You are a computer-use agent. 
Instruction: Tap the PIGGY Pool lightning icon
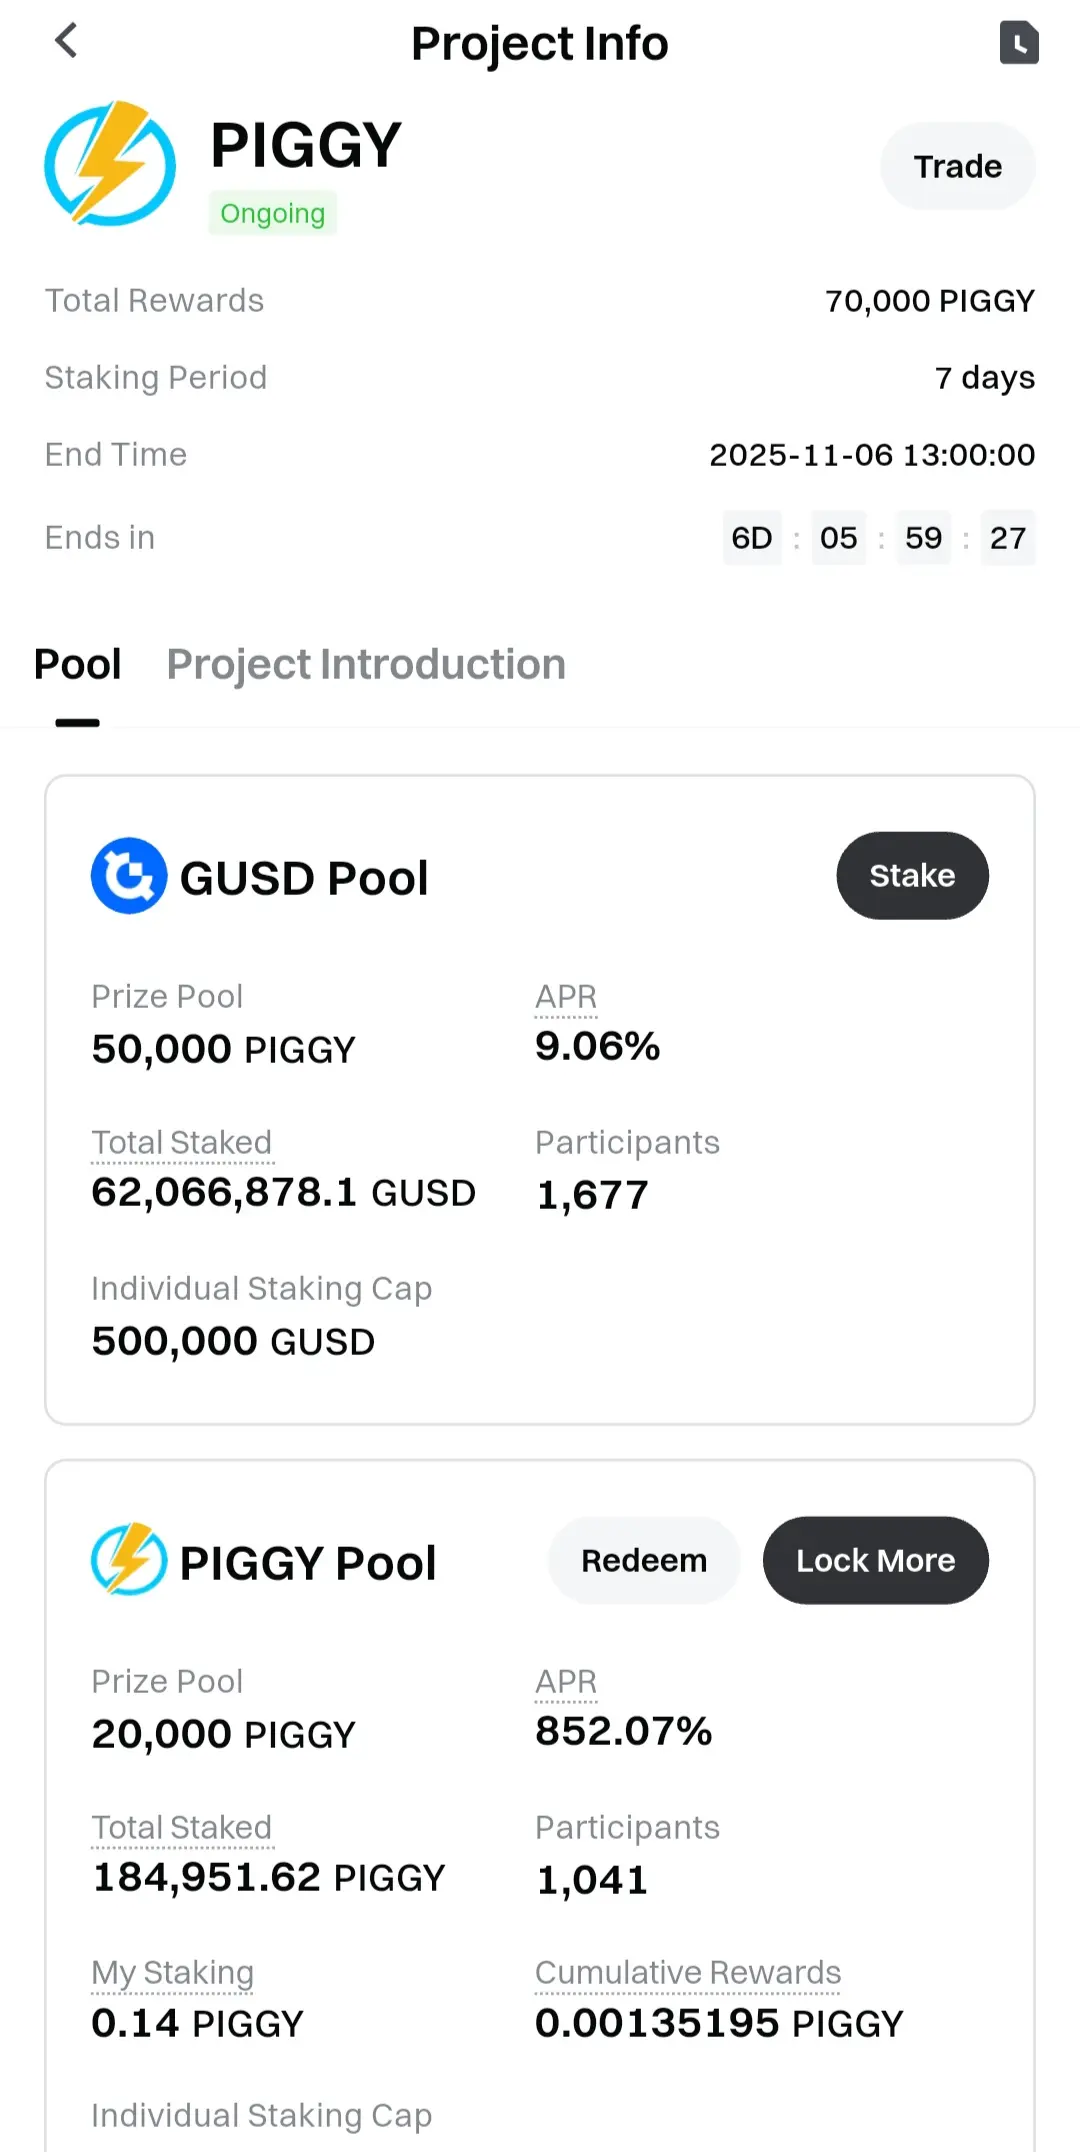[129, 1559]
